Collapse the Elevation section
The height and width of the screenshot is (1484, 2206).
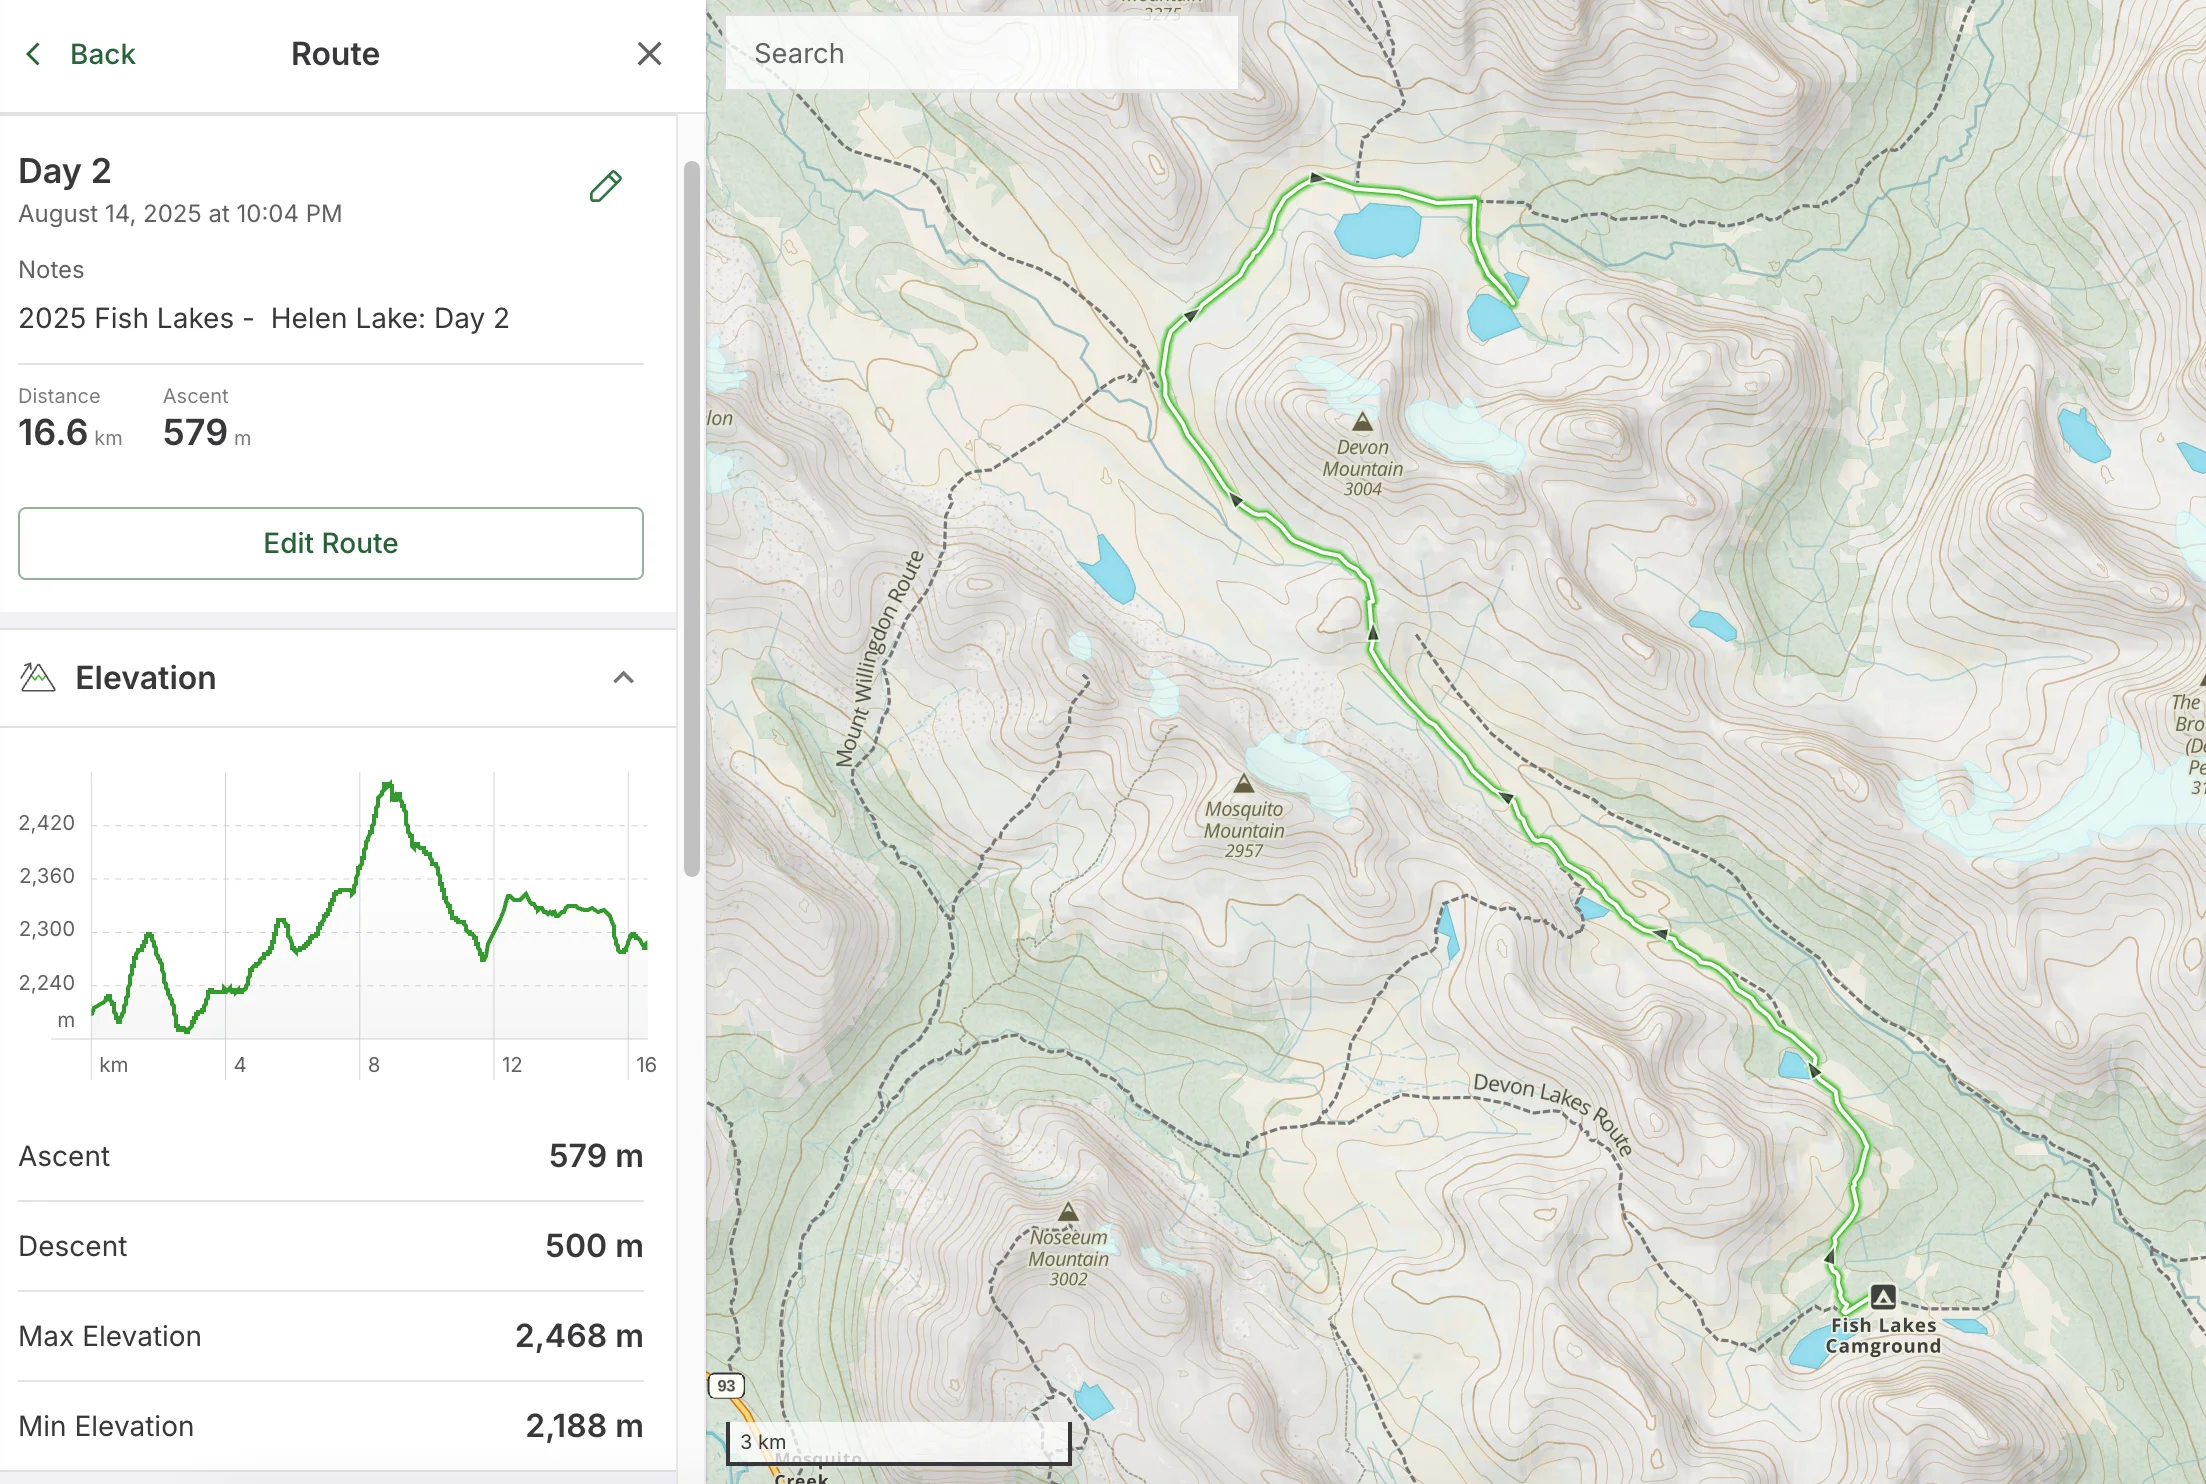click(x=624, y=677)
